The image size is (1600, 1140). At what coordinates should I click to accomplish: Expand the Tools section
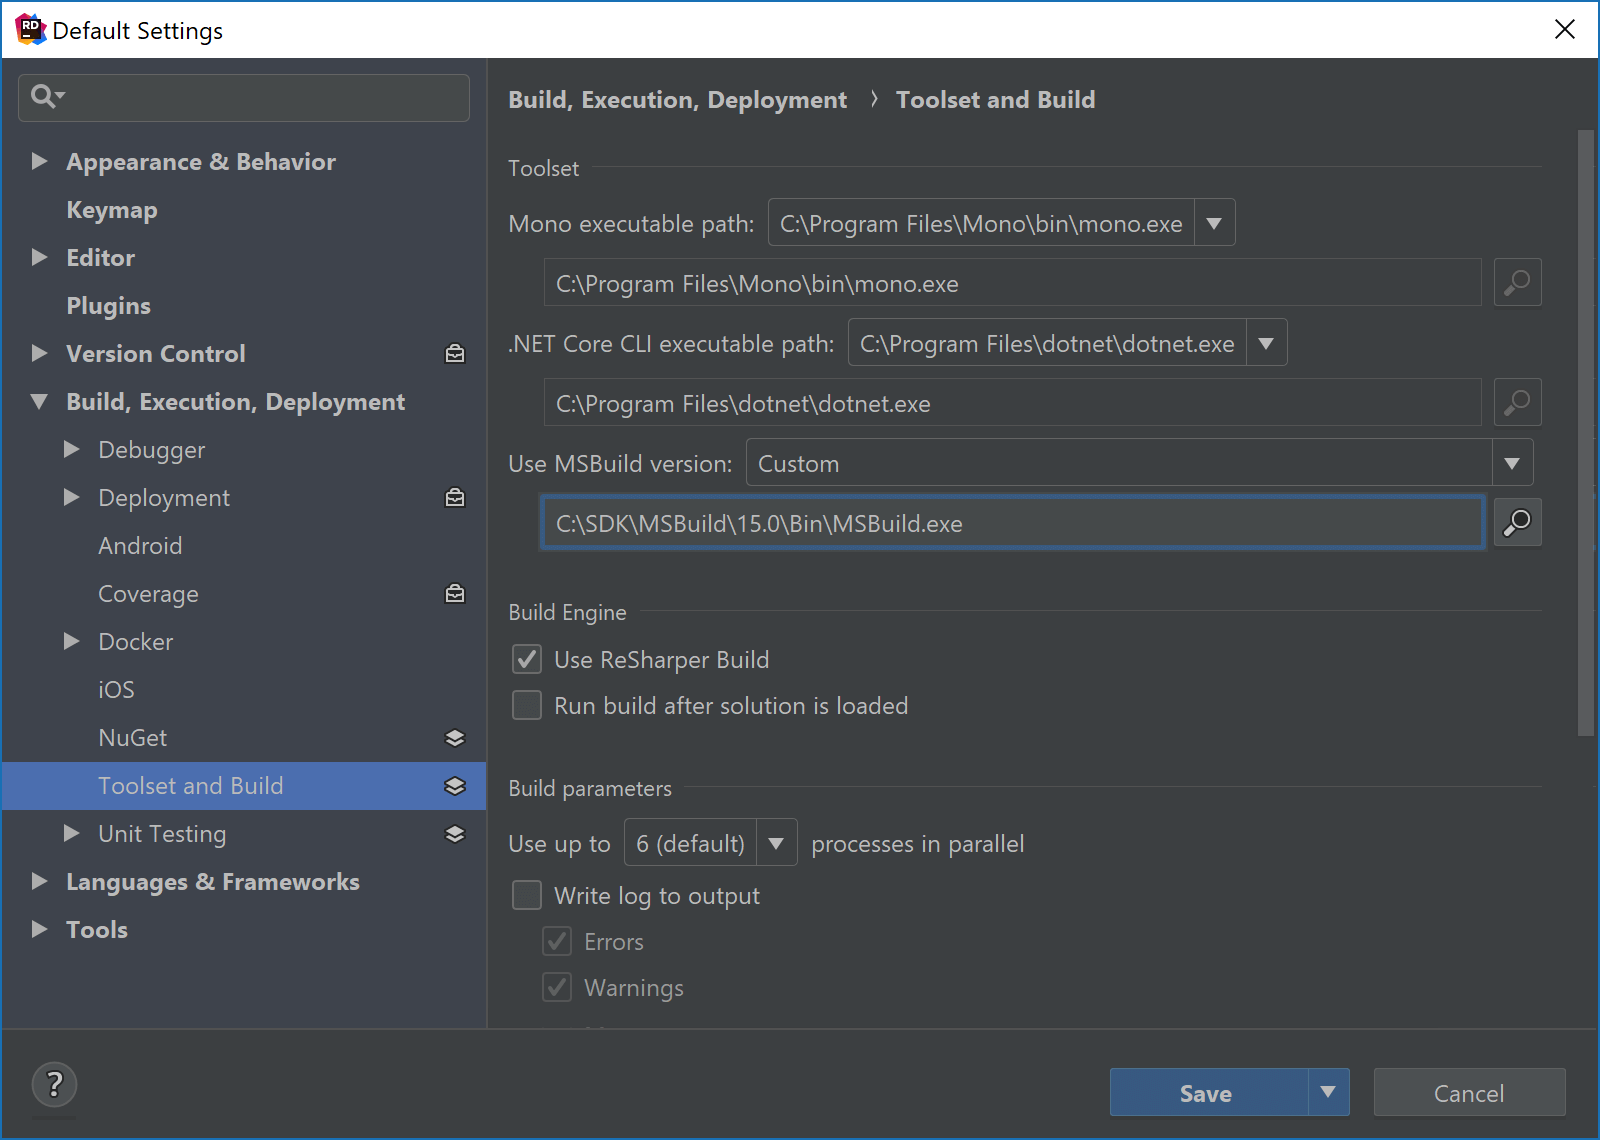click(x=39, y=929)
